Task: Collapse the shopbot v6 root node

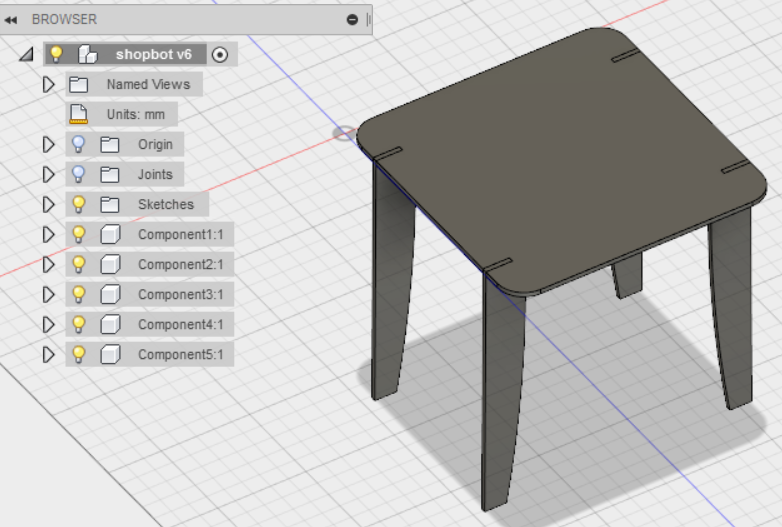Action: [x=26, y=54]
